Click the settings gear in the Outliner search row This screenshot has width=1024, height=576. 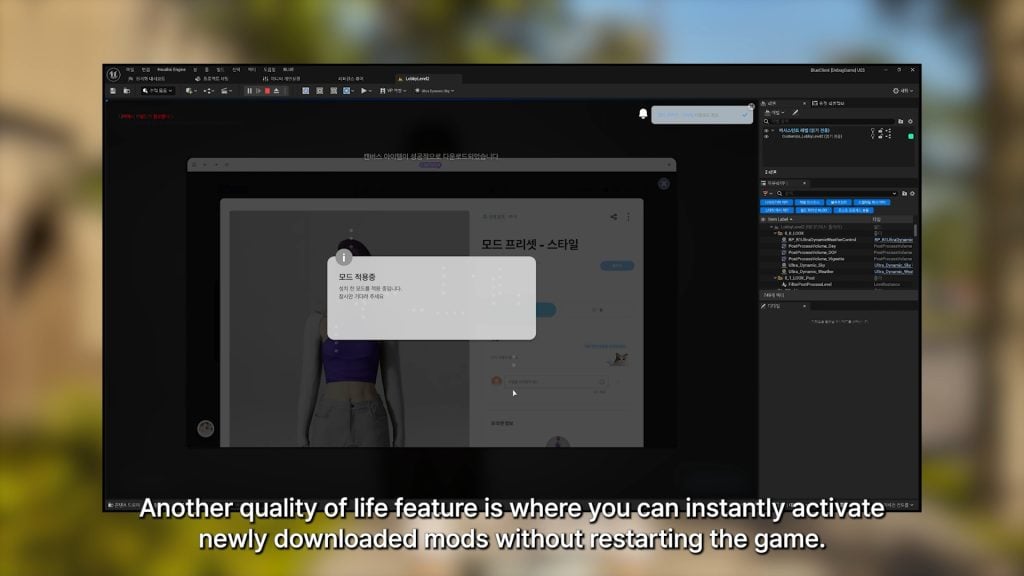911,192
